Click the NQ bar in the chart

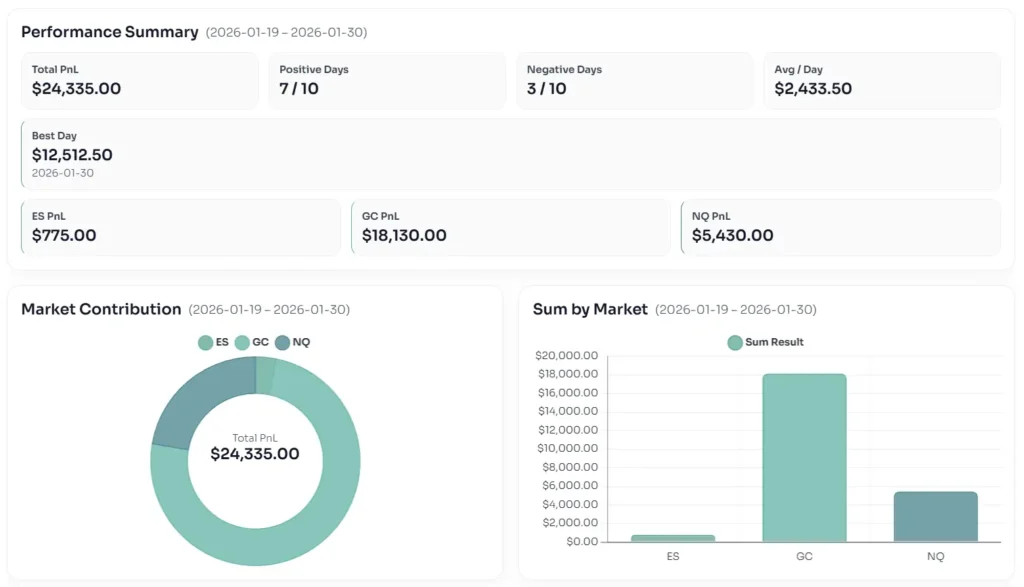[x=935, y=516]
